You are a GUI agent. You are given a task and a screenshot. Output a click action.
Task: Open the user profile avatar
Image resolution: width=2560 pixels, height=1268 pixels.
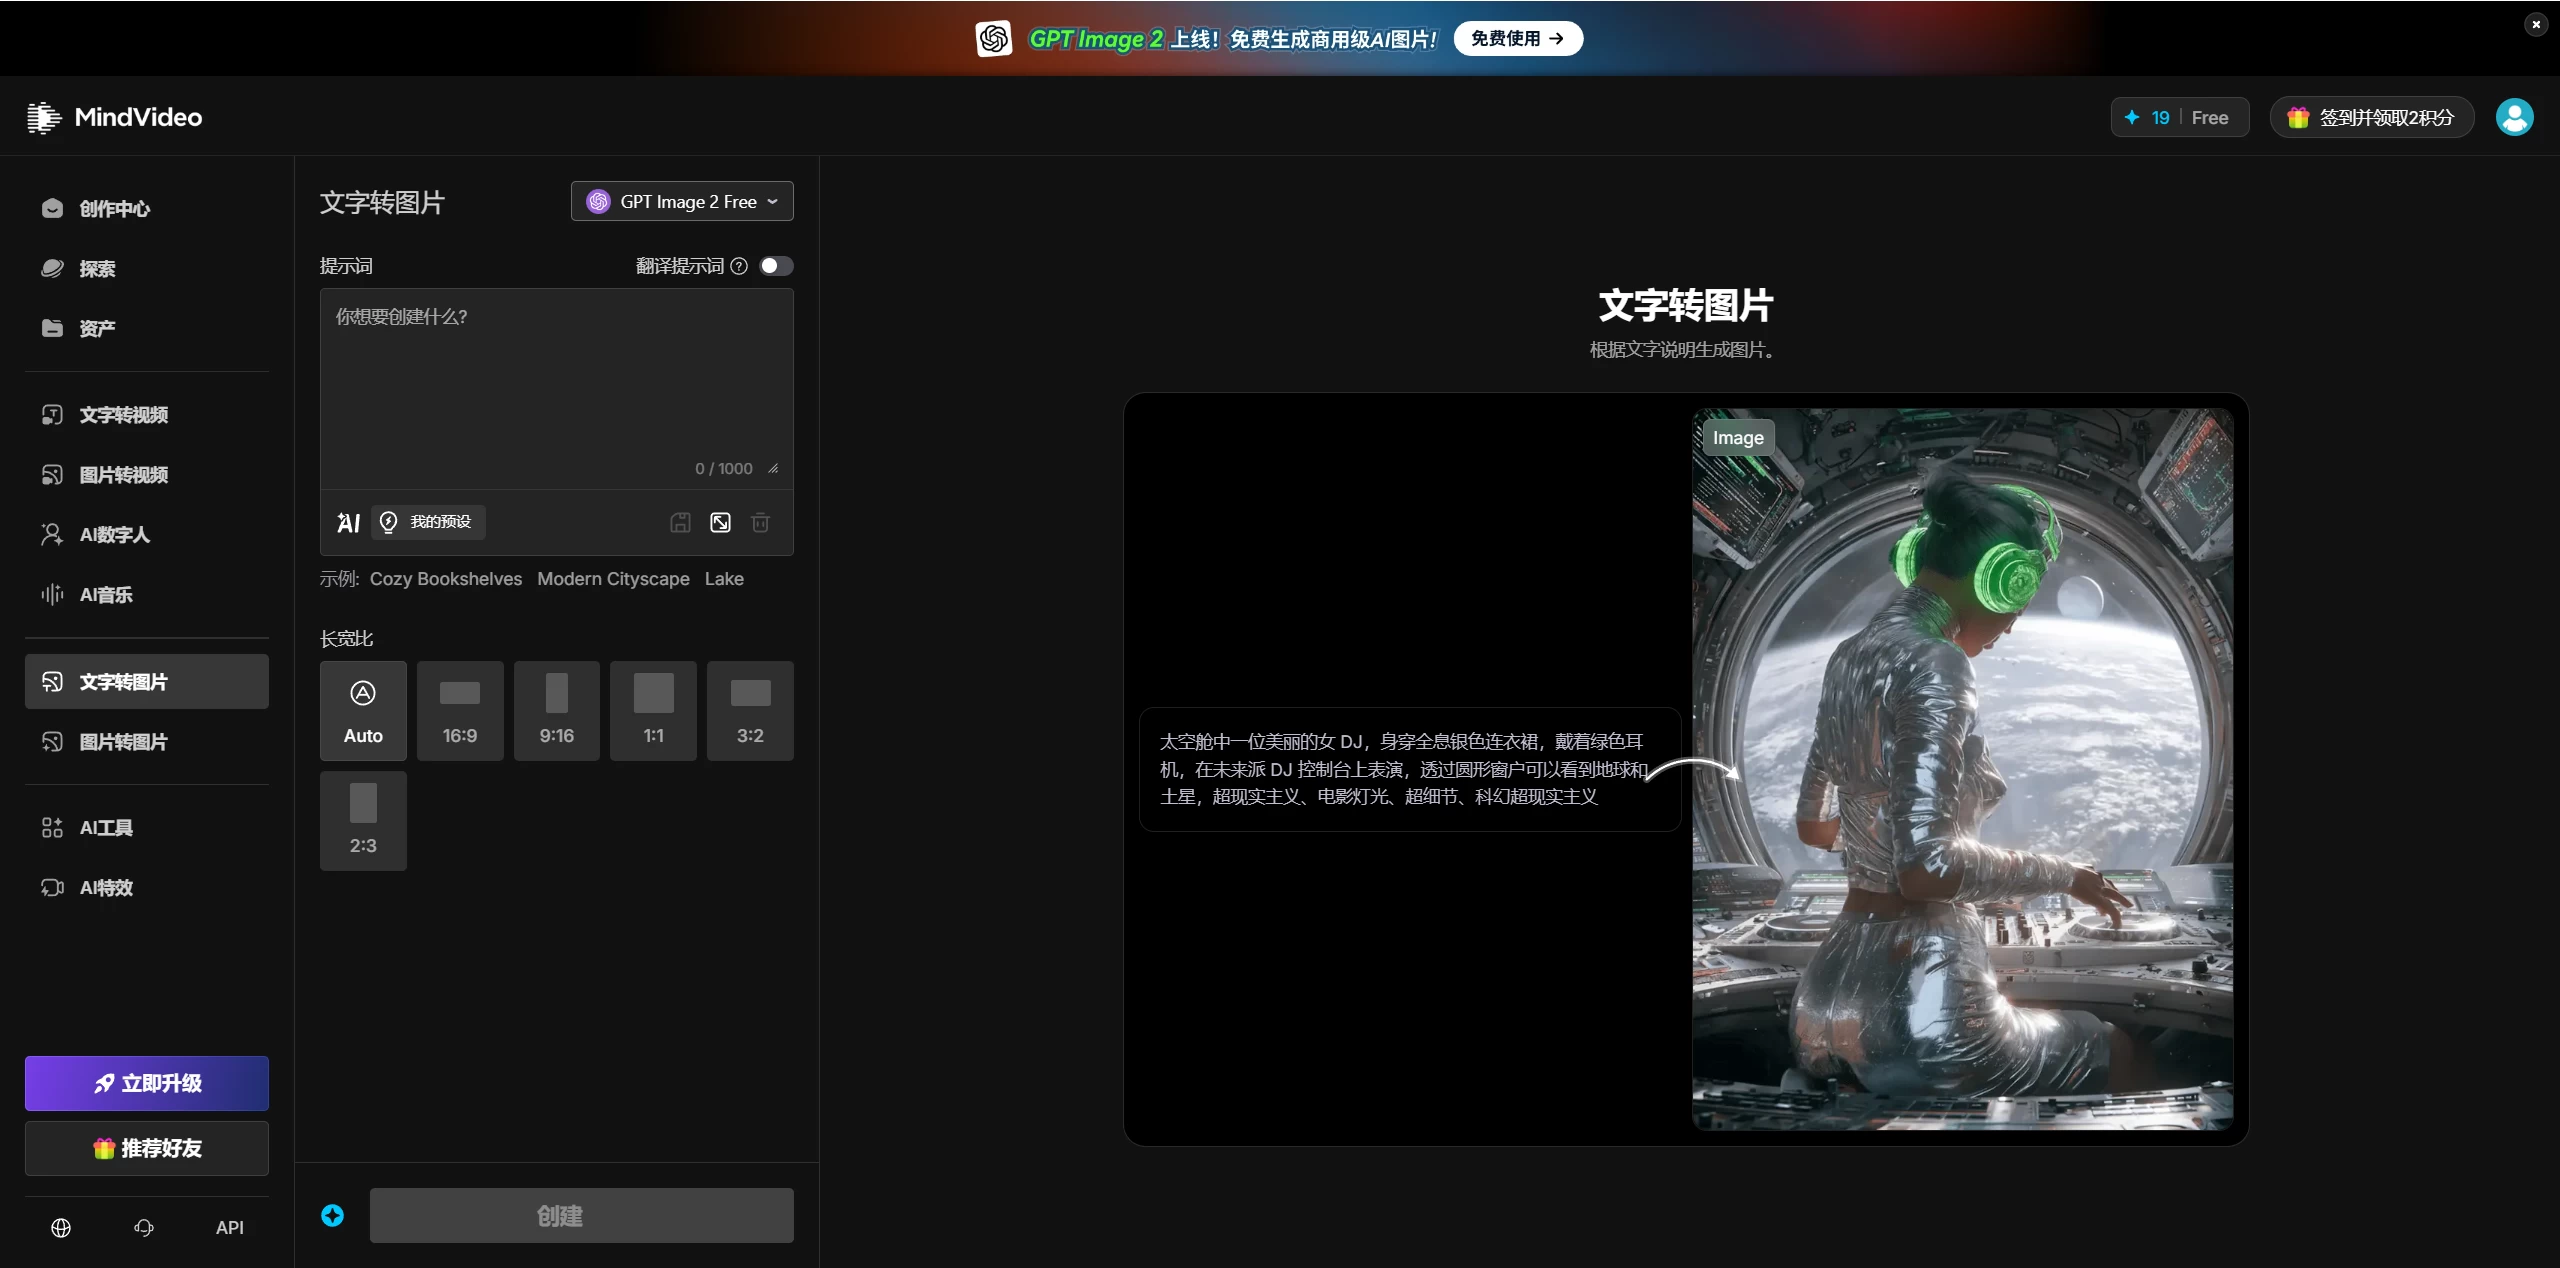[x=2514, y=117]
